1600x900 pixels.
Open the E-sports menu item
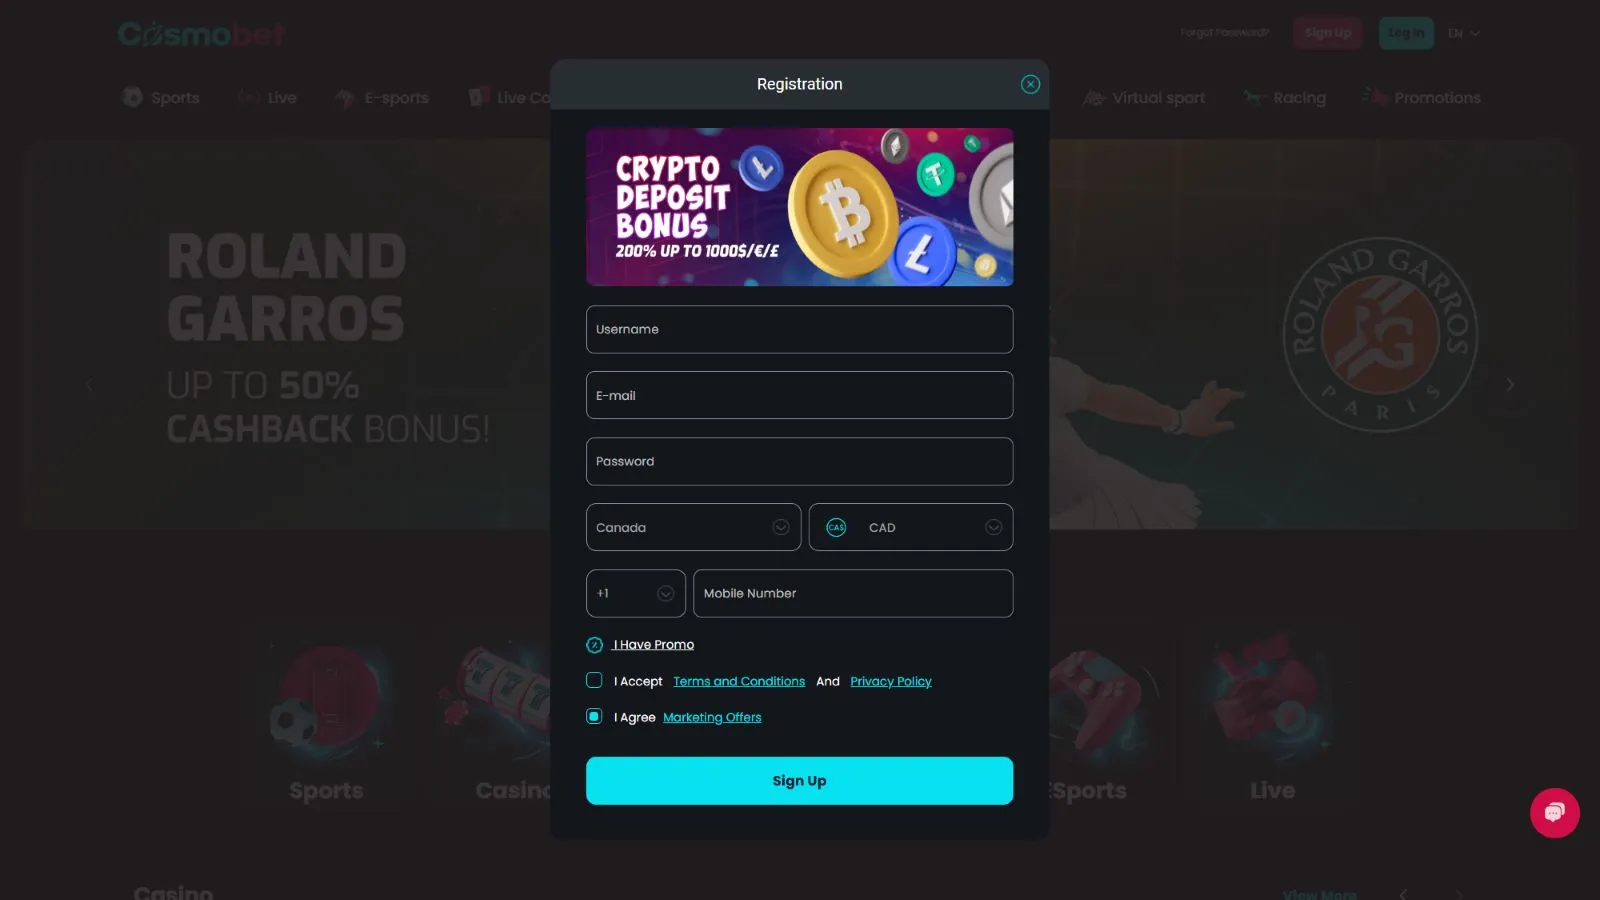(382, 97)
